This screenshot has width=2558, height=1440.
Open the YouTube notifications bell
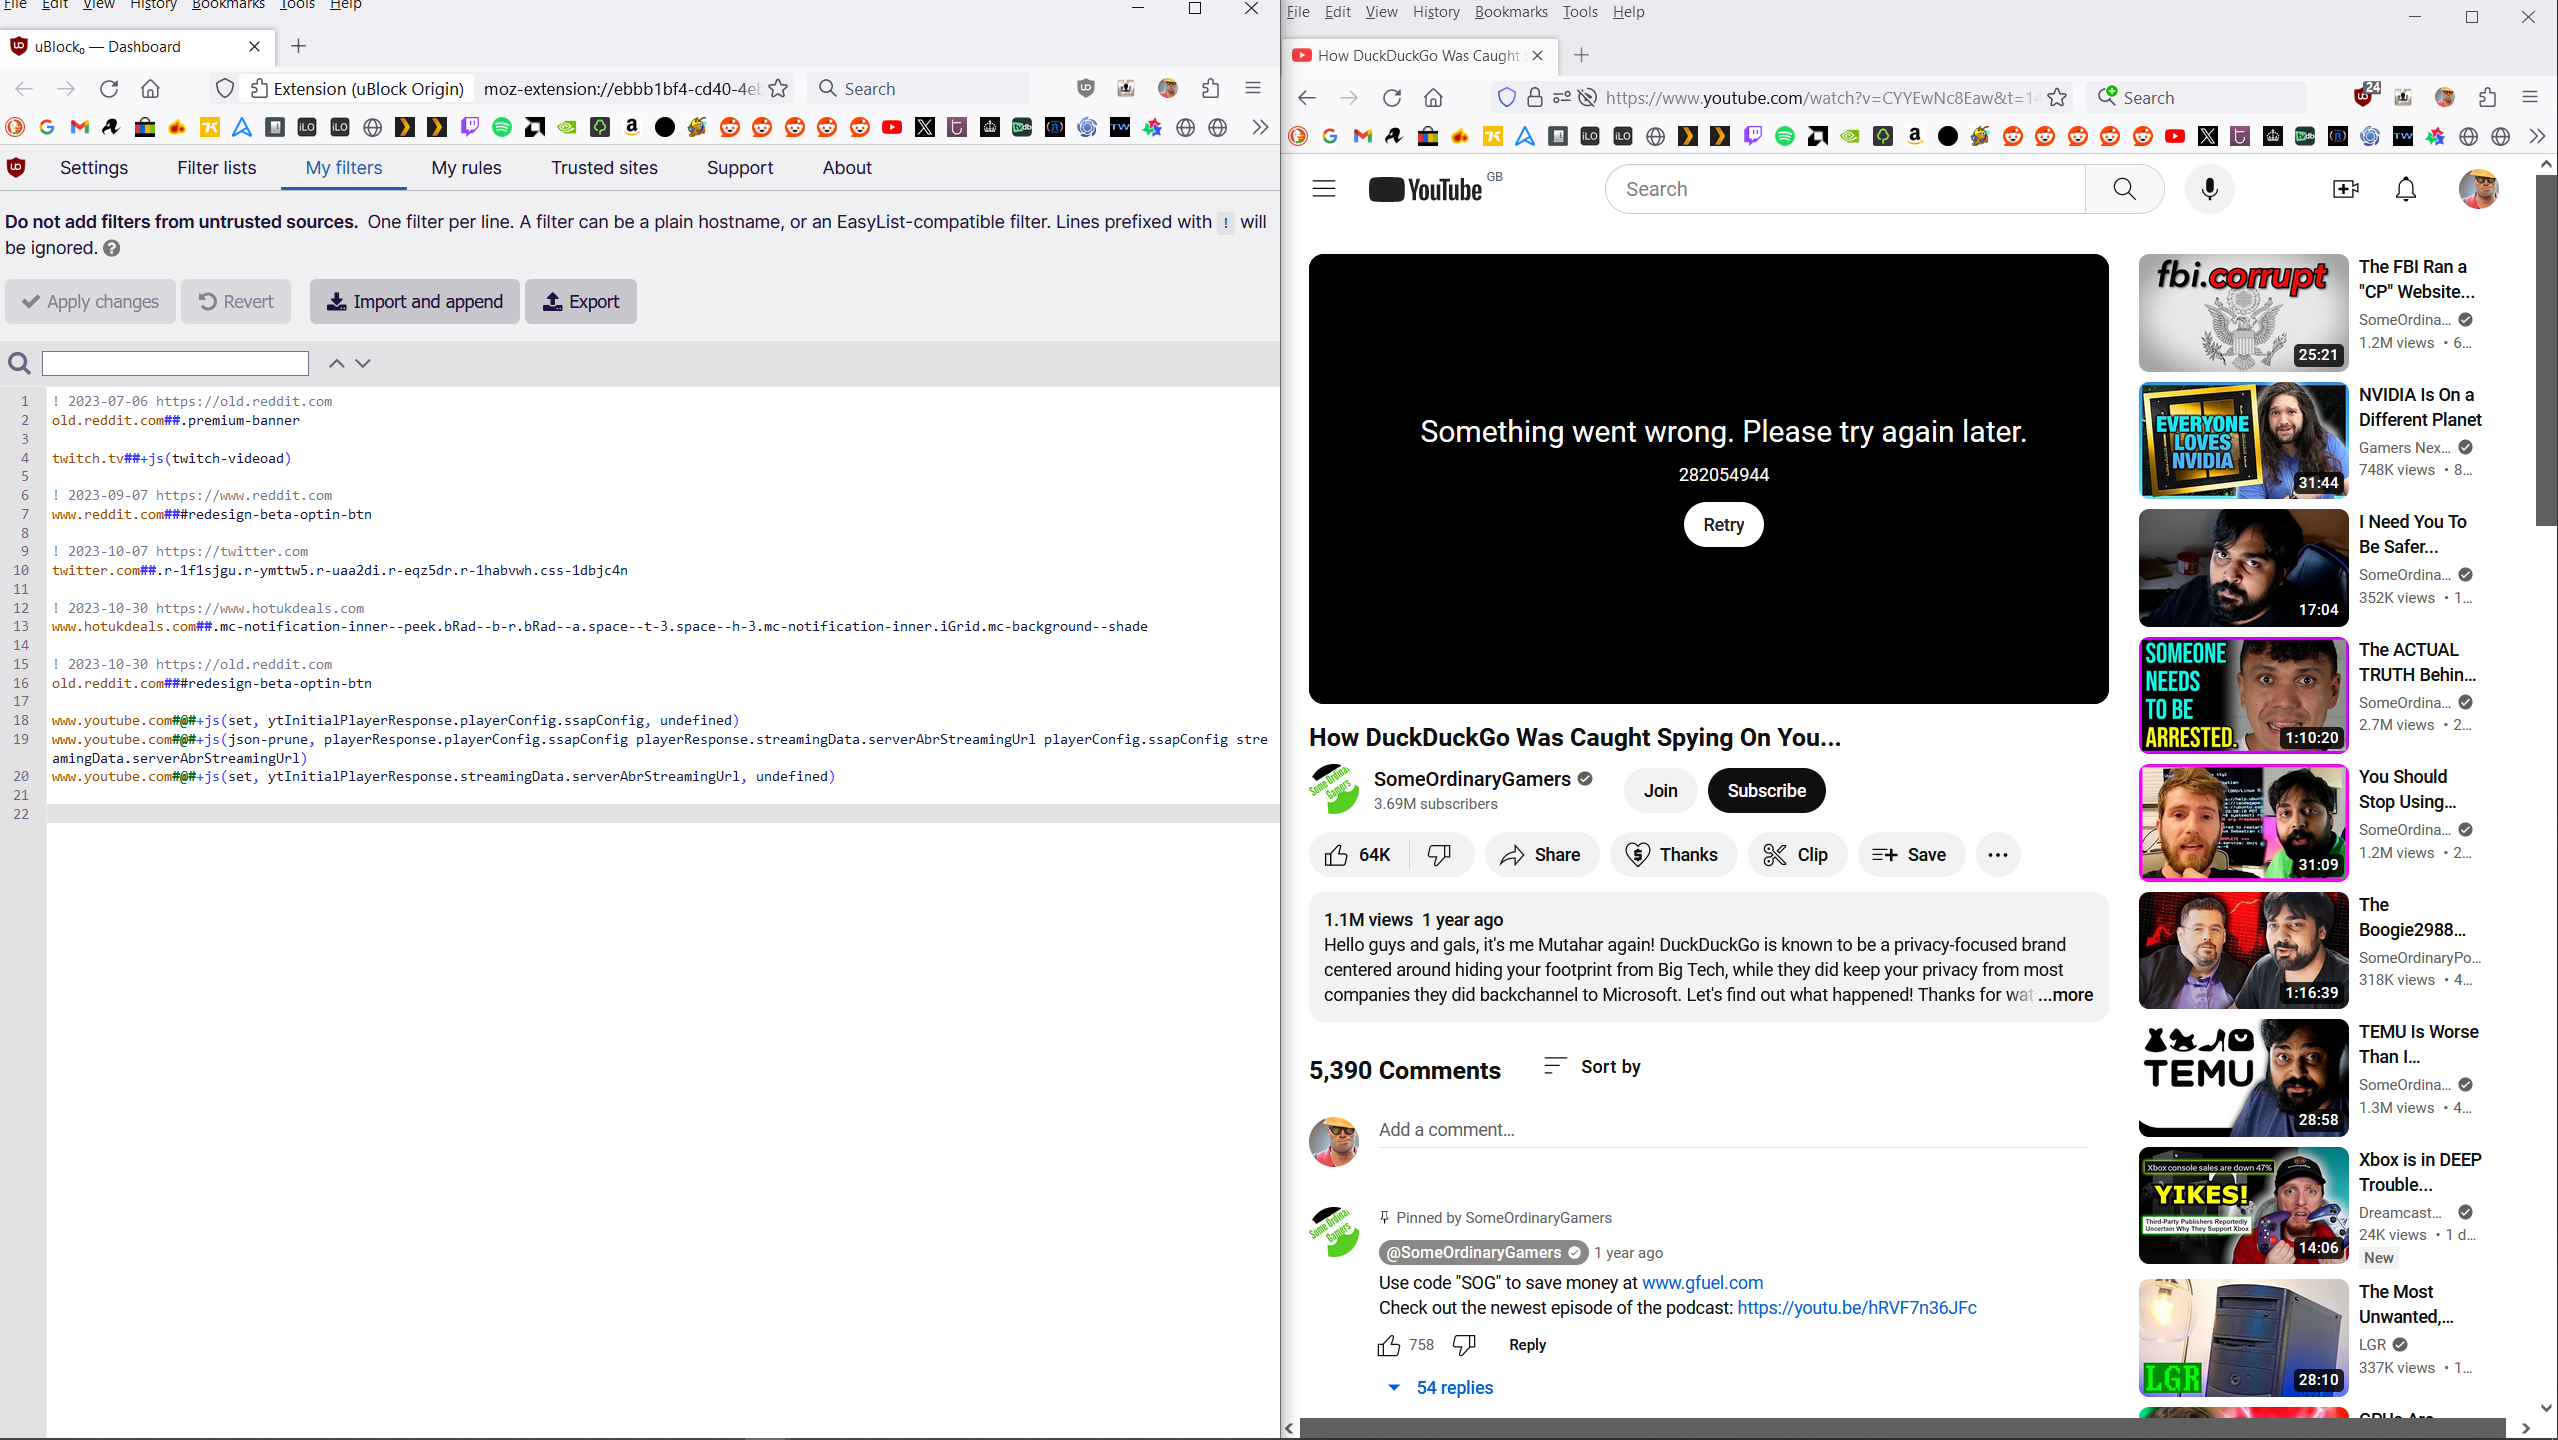coord(2405,189)
